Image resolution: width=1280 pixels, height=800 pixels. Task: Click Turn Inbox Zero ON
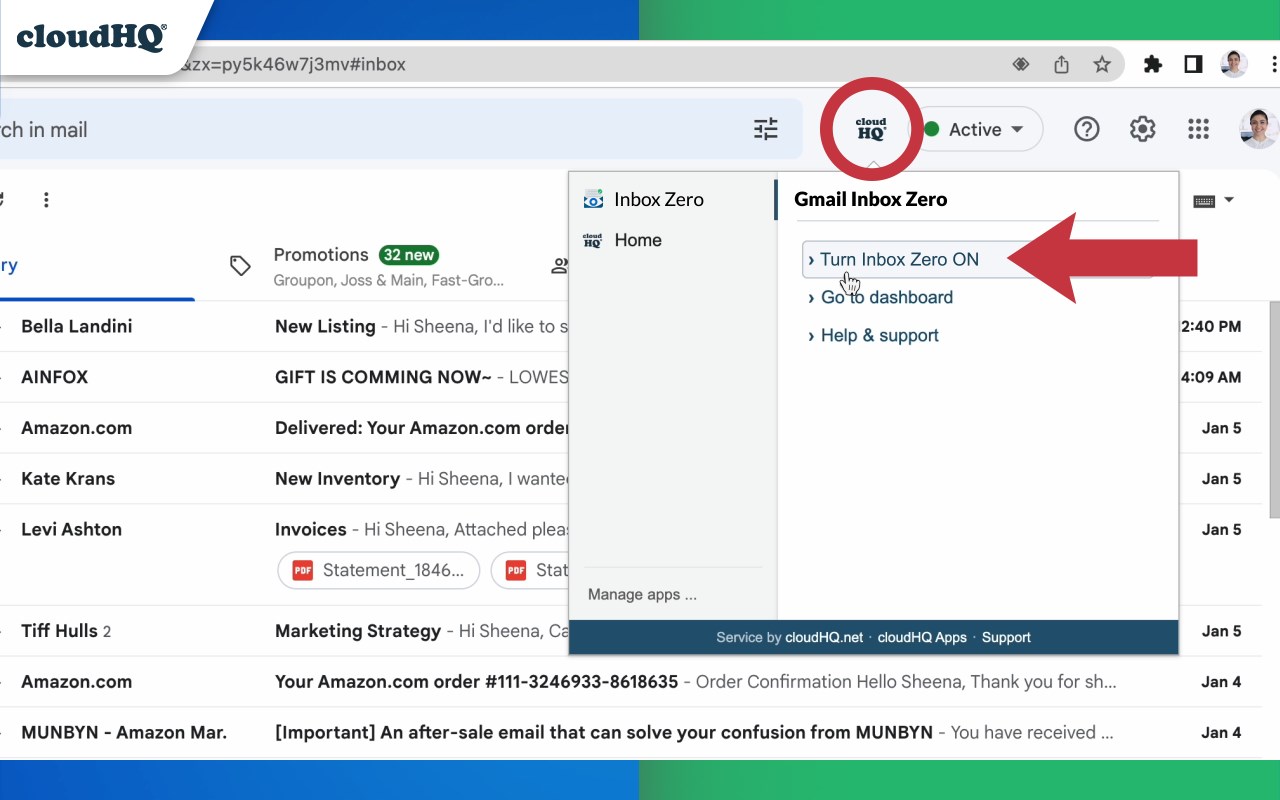(x=899, y=260)
